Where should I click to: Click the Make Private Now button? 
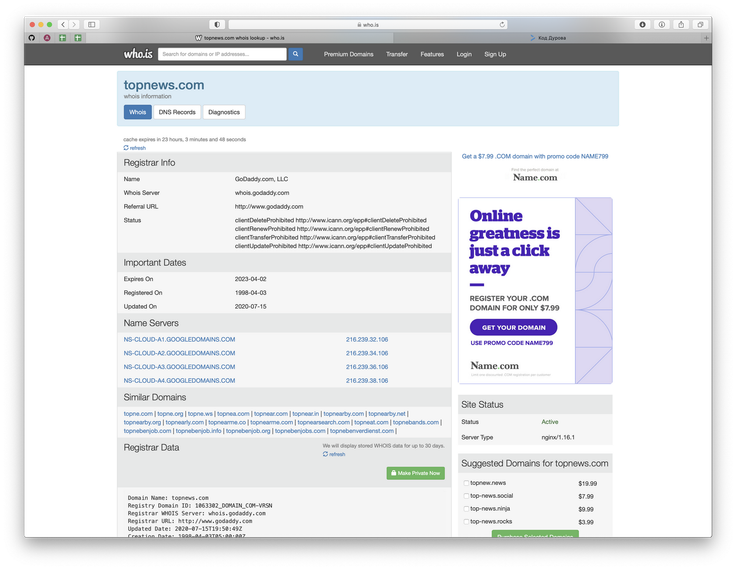pyautogui.click(x=415, y=473)
